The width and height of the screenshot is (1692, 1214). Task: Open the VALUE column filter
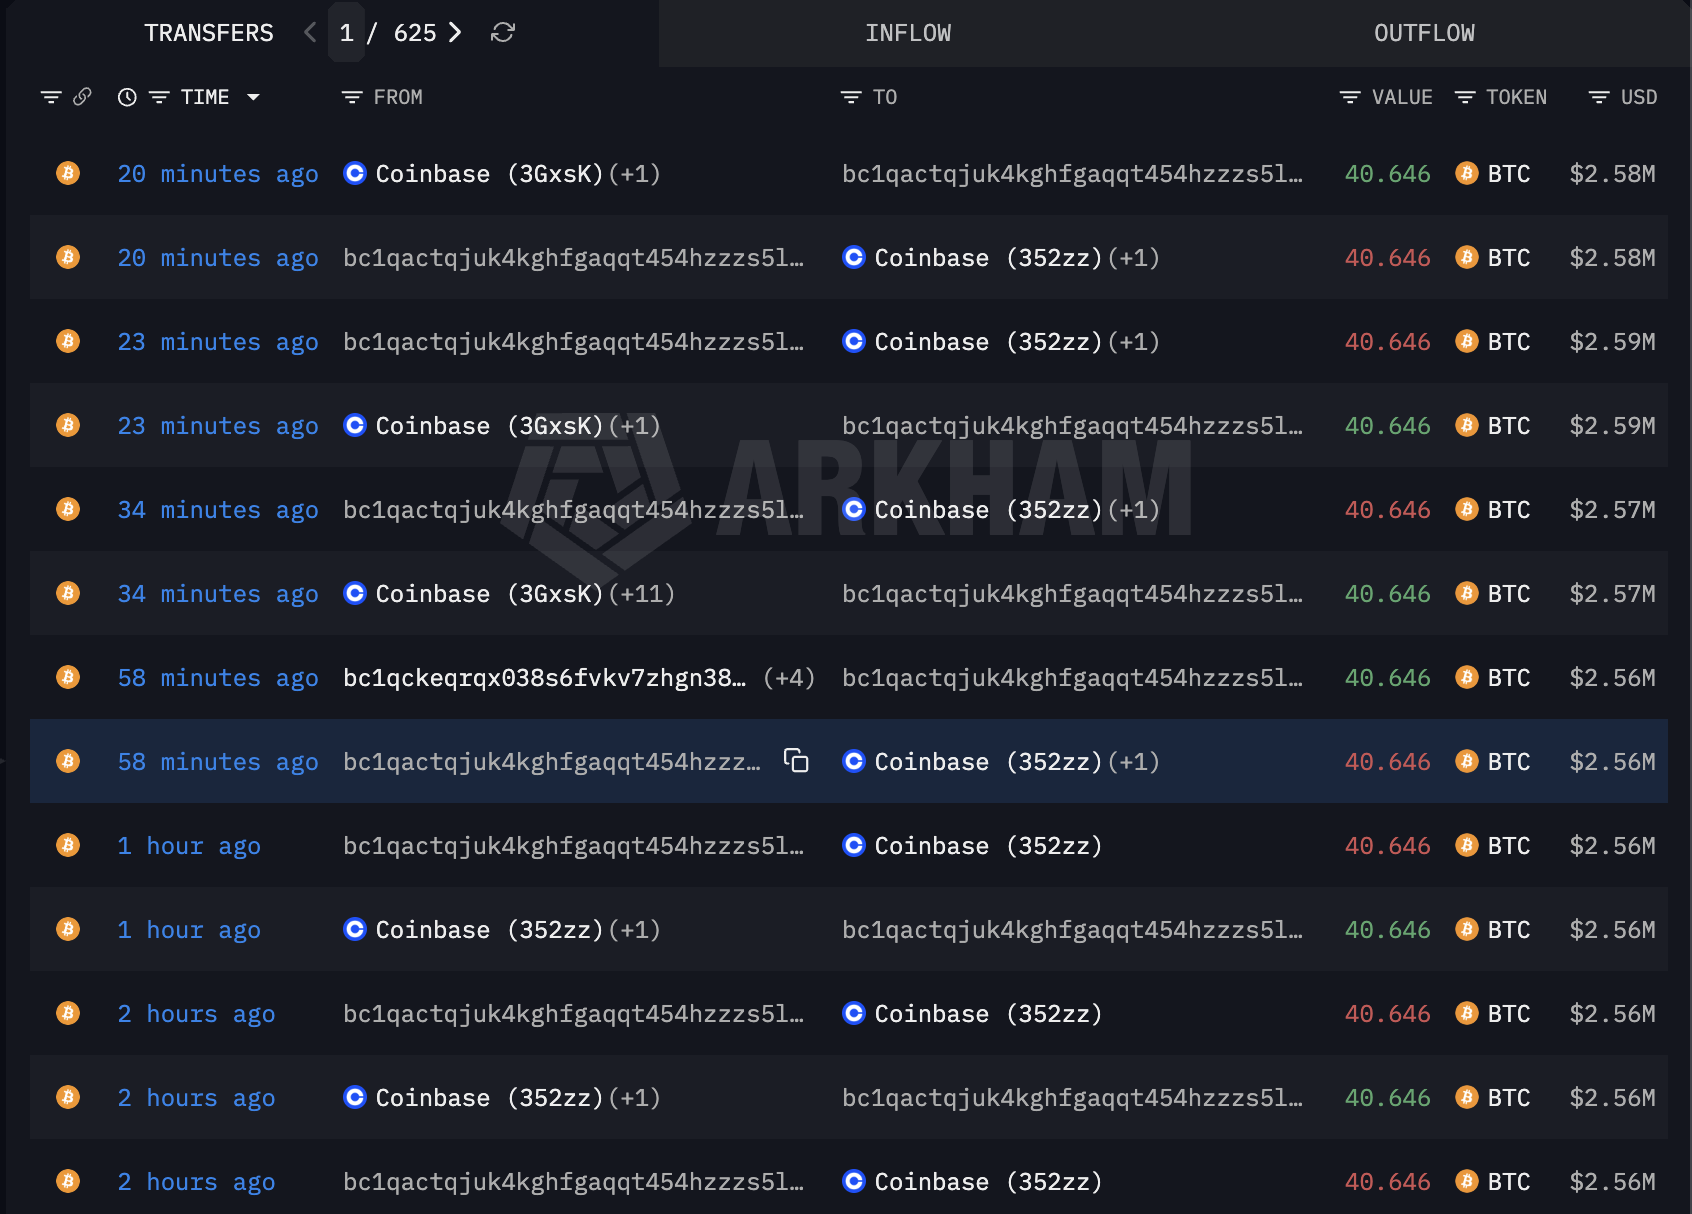click(1350, 97)
